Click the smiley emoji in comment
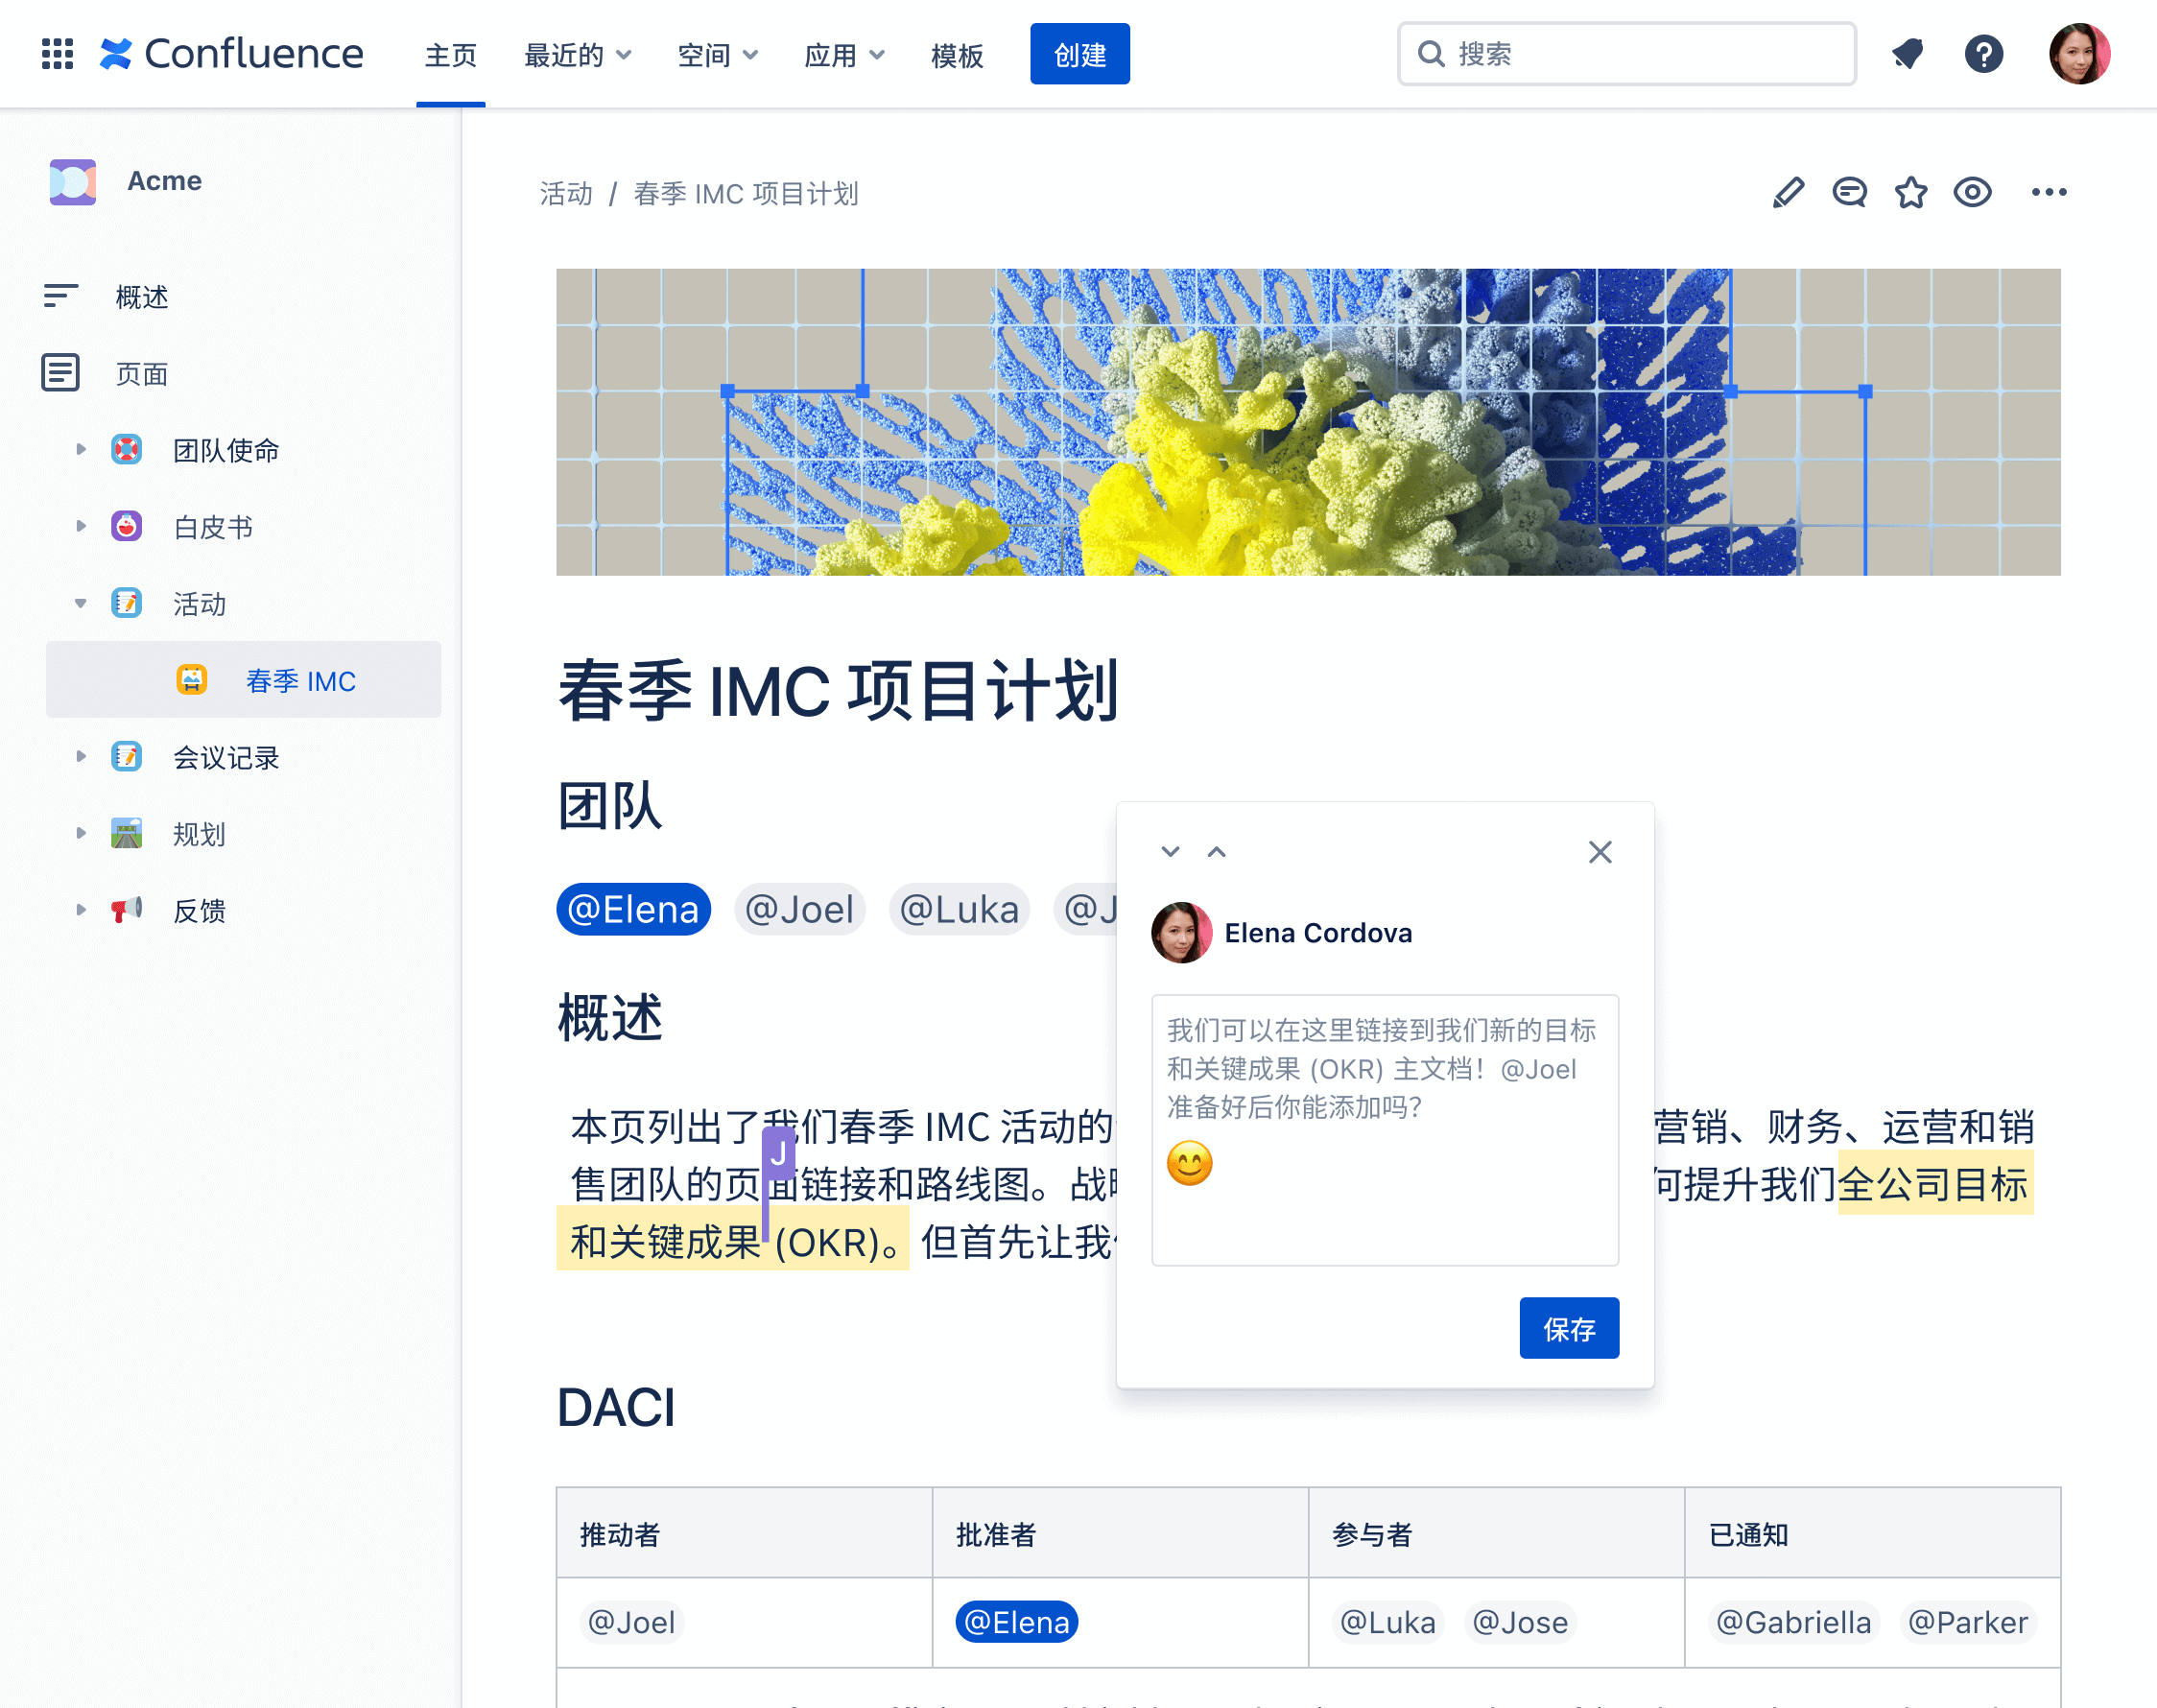 coord(1189,1163)
